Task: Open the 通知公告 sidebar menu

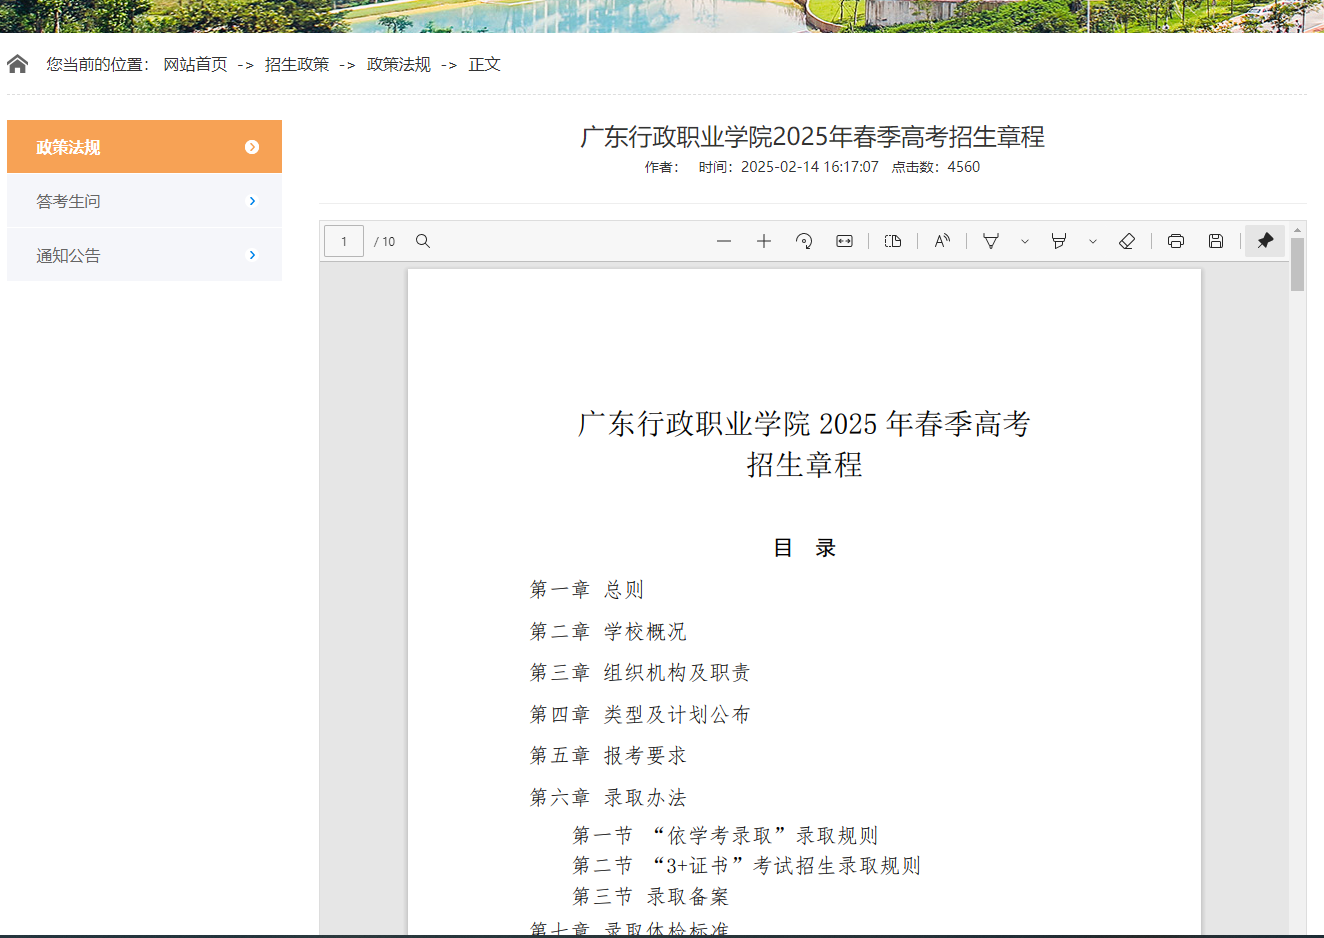Action: [144, 254]
